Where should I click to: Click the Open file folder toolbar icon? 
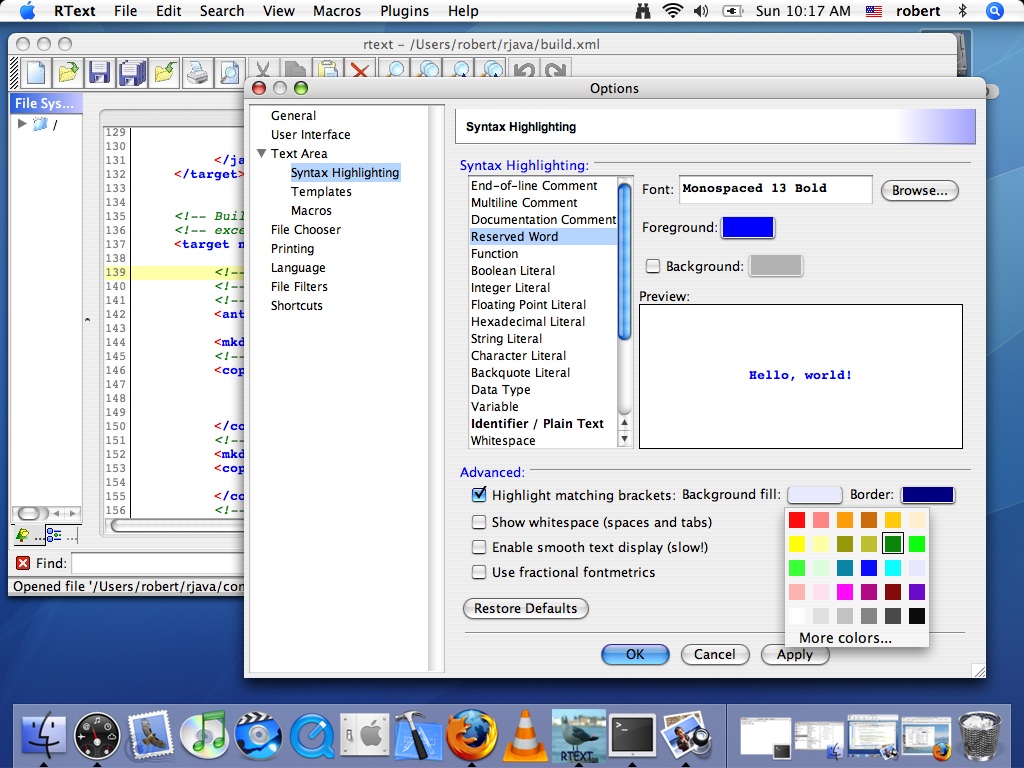(x=68, y=72)
